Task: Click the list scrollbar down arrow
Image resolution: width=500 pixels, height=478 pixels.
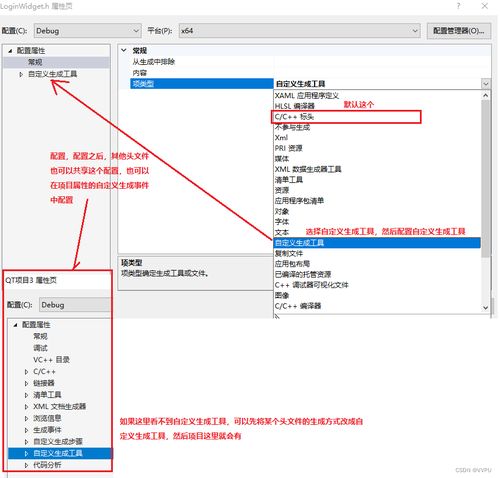Action: 486,308
